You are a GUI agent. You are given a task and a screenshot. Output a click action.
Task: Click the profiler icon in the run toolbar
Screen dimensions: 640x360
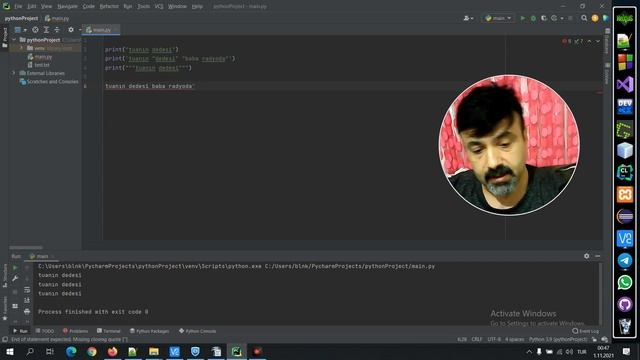554,18
